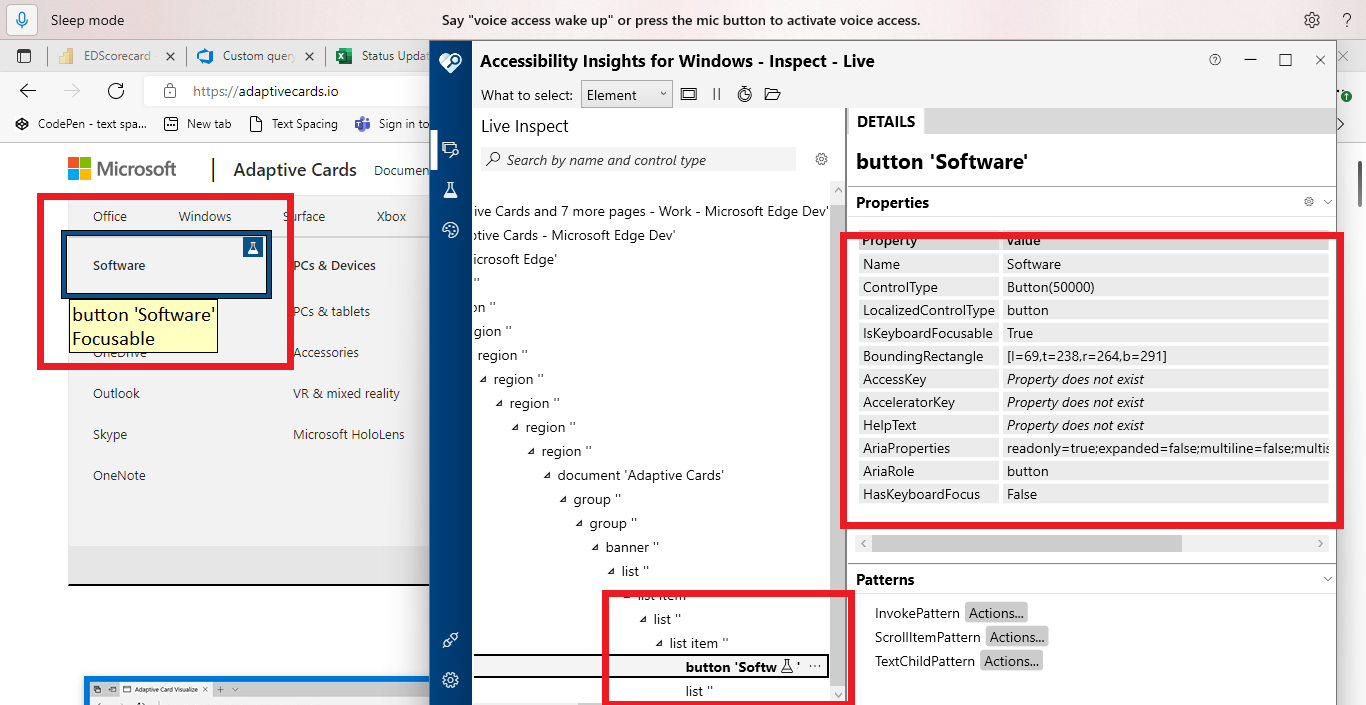This screenshot has width=1366, height=705.
Task: Open a saved snapshot via folder icon
Action: click(771, 93)
